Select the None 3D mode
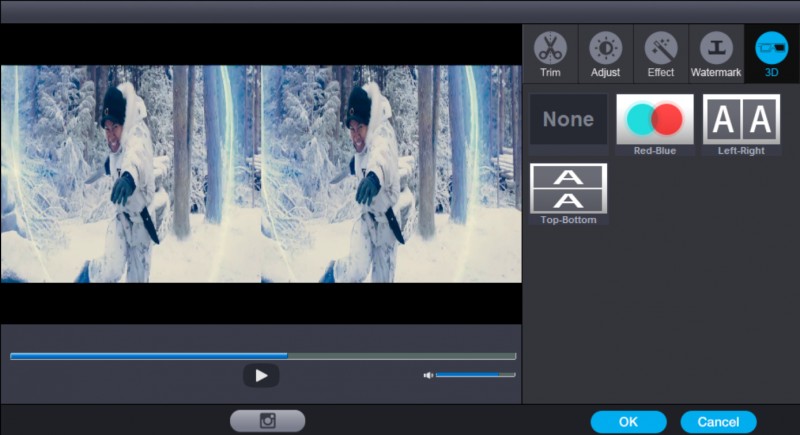This screenshot has width=800, height=435. (x=568, y=120)
